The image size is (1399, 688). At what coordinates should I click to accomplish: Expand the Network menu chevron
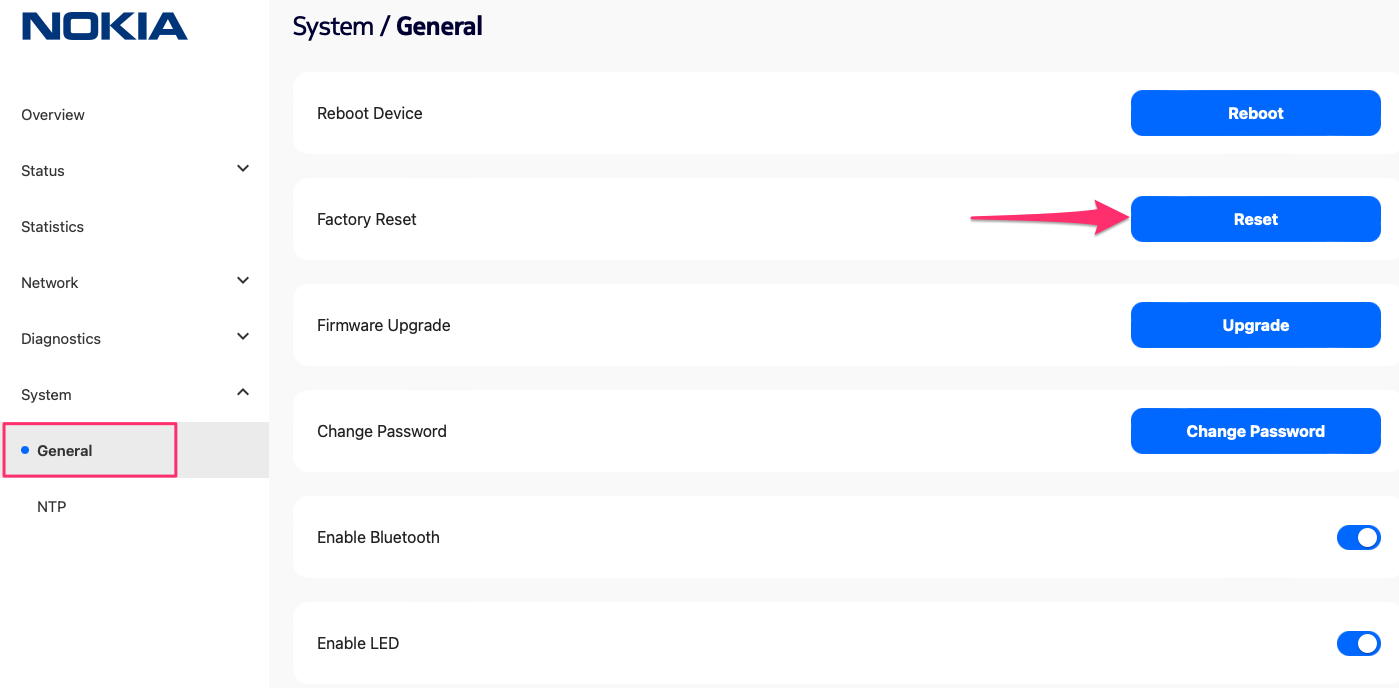pyautogui.click(x=242, y=280)
